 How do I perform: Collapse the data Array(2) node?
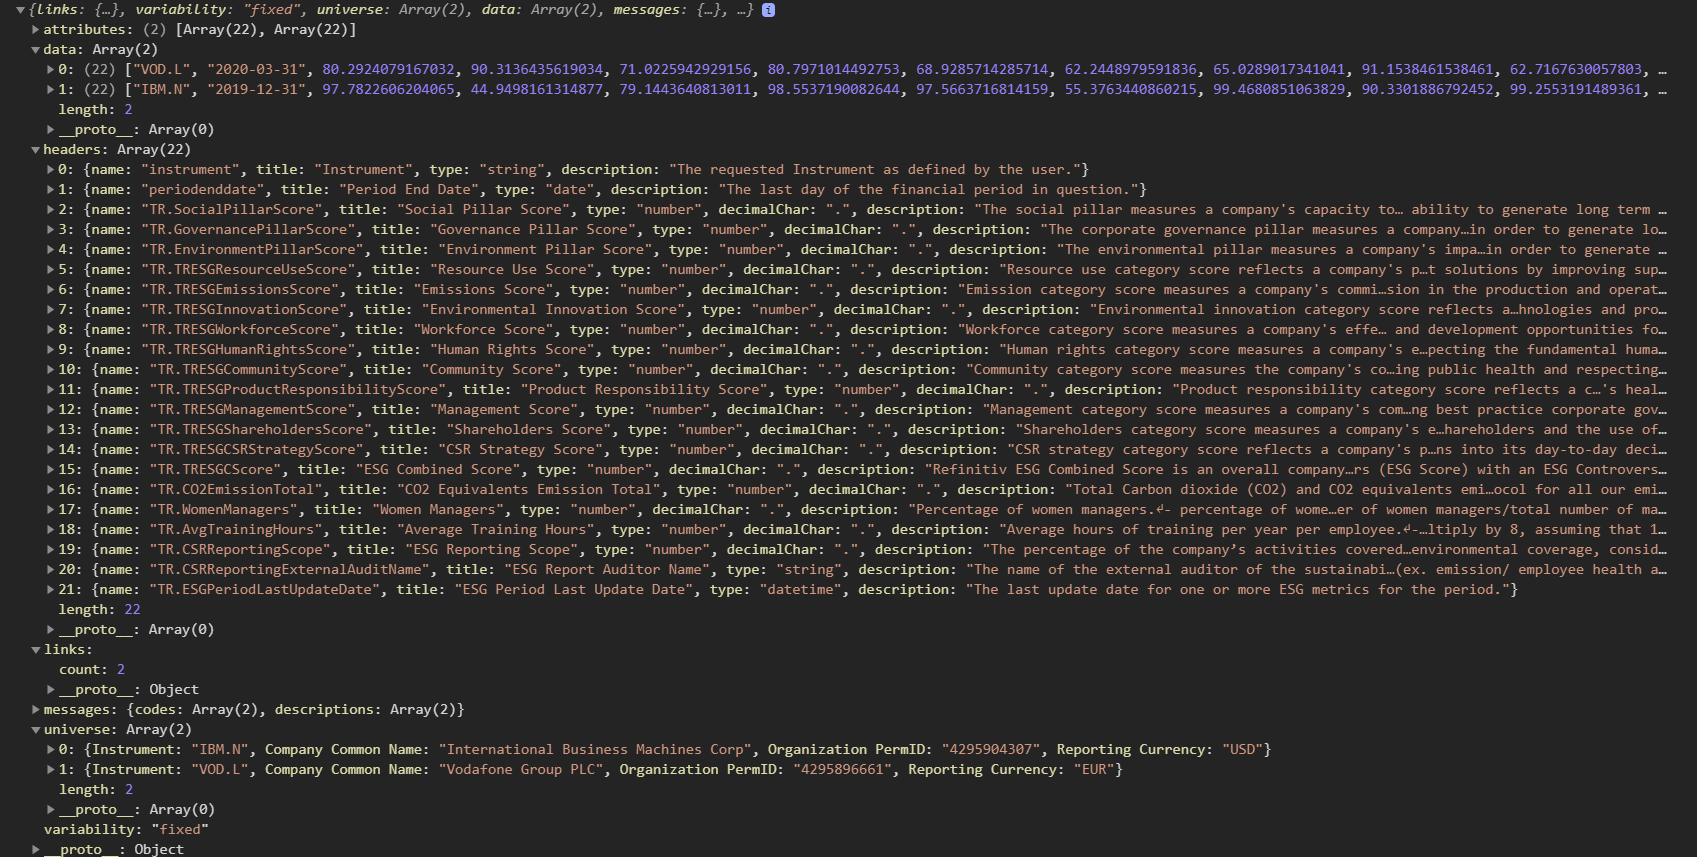tap(36, 50)
